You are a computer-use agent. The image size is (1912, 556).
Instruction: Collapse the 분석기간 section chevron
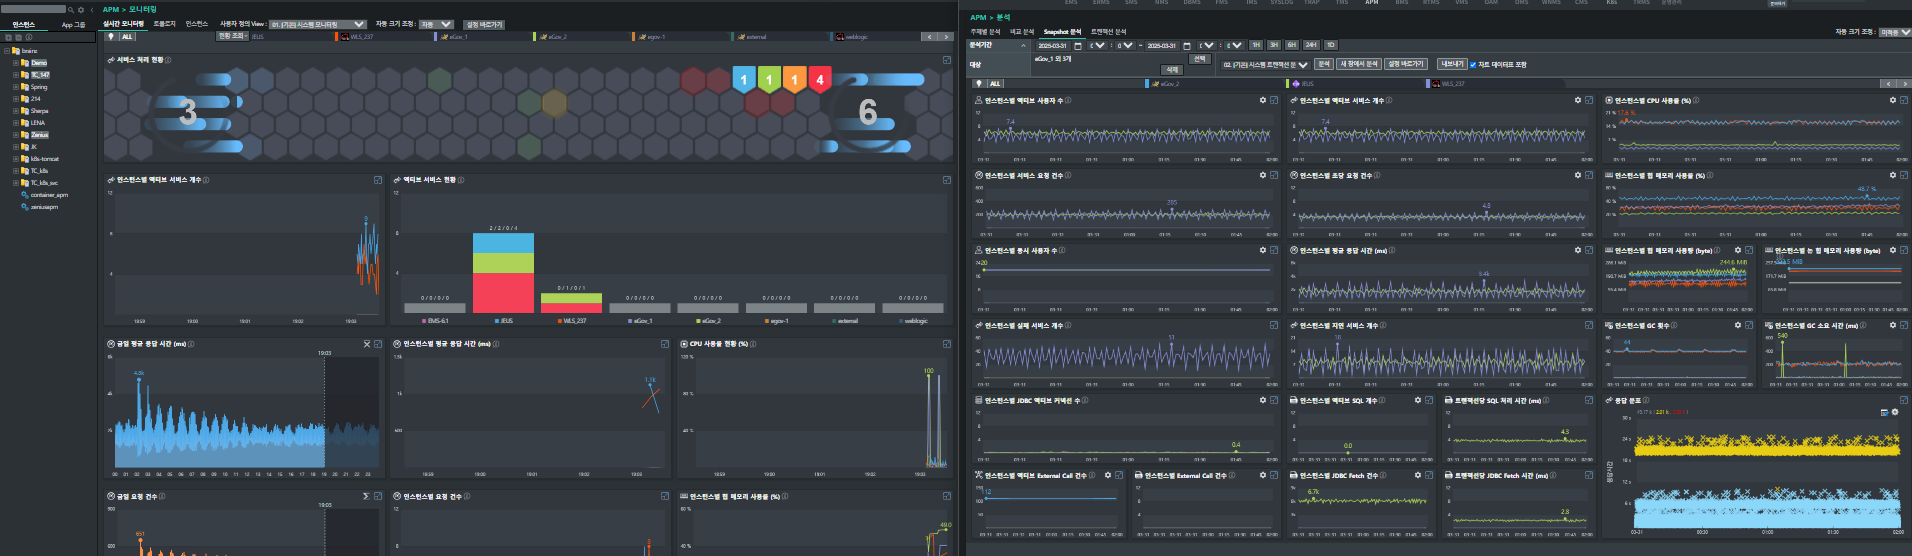coord(1023,45)
